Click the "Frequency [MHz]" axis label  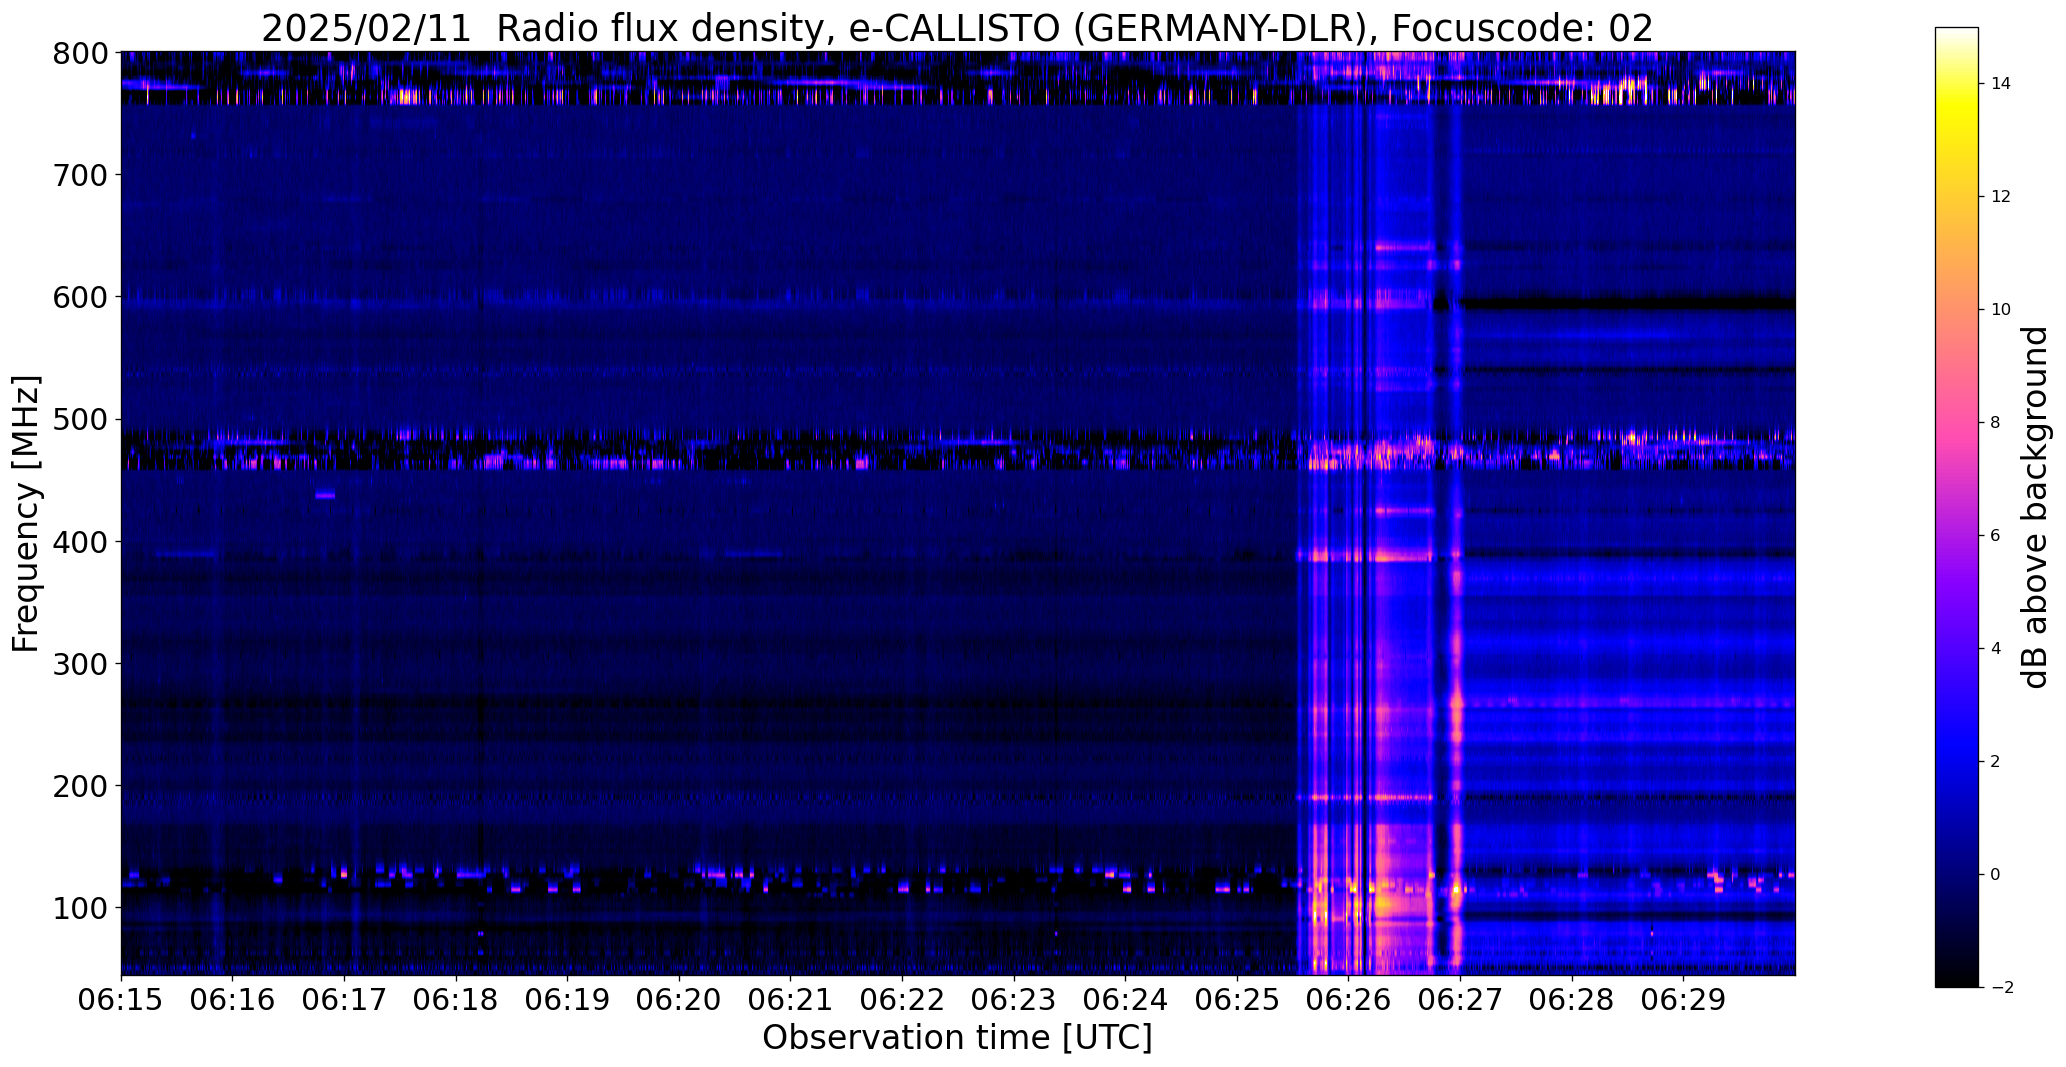tap(26, 513)
